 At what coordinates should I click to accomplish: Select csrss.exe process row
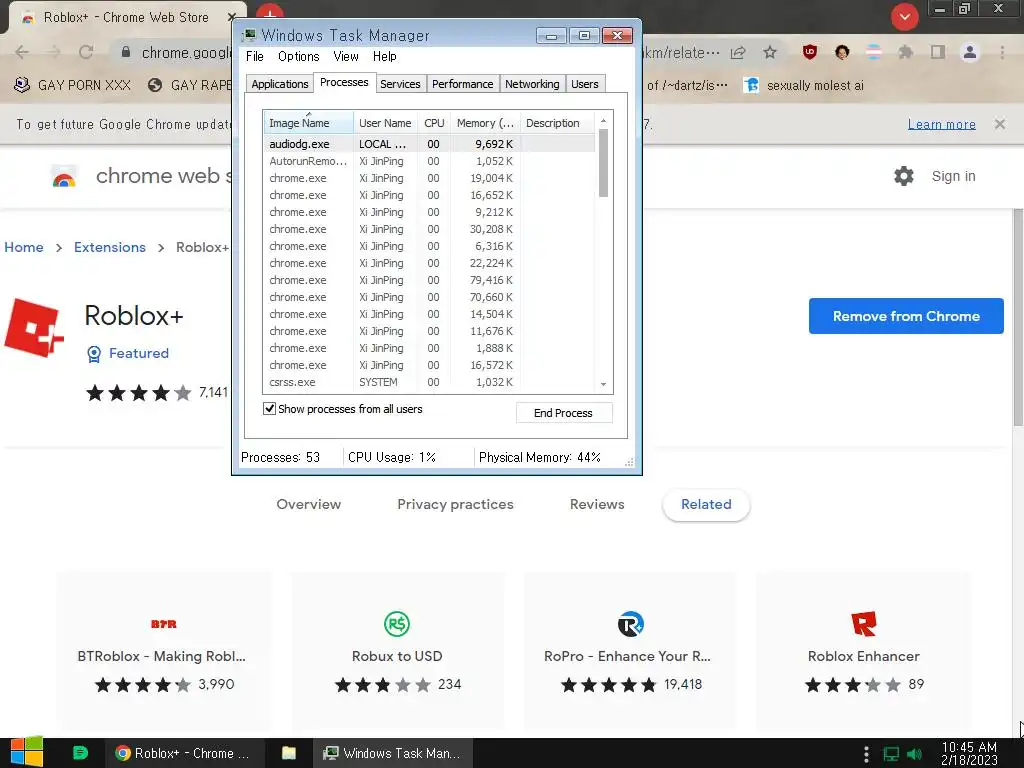pyautogui.click(x=429, y=382)
